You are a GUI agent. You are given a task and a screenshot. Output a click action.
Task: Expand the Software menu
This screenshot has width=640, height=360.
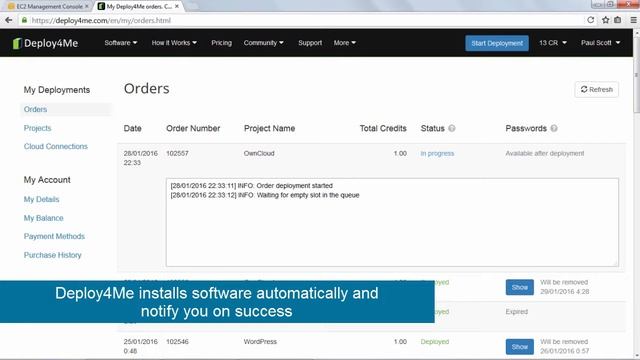coord(121,43)
